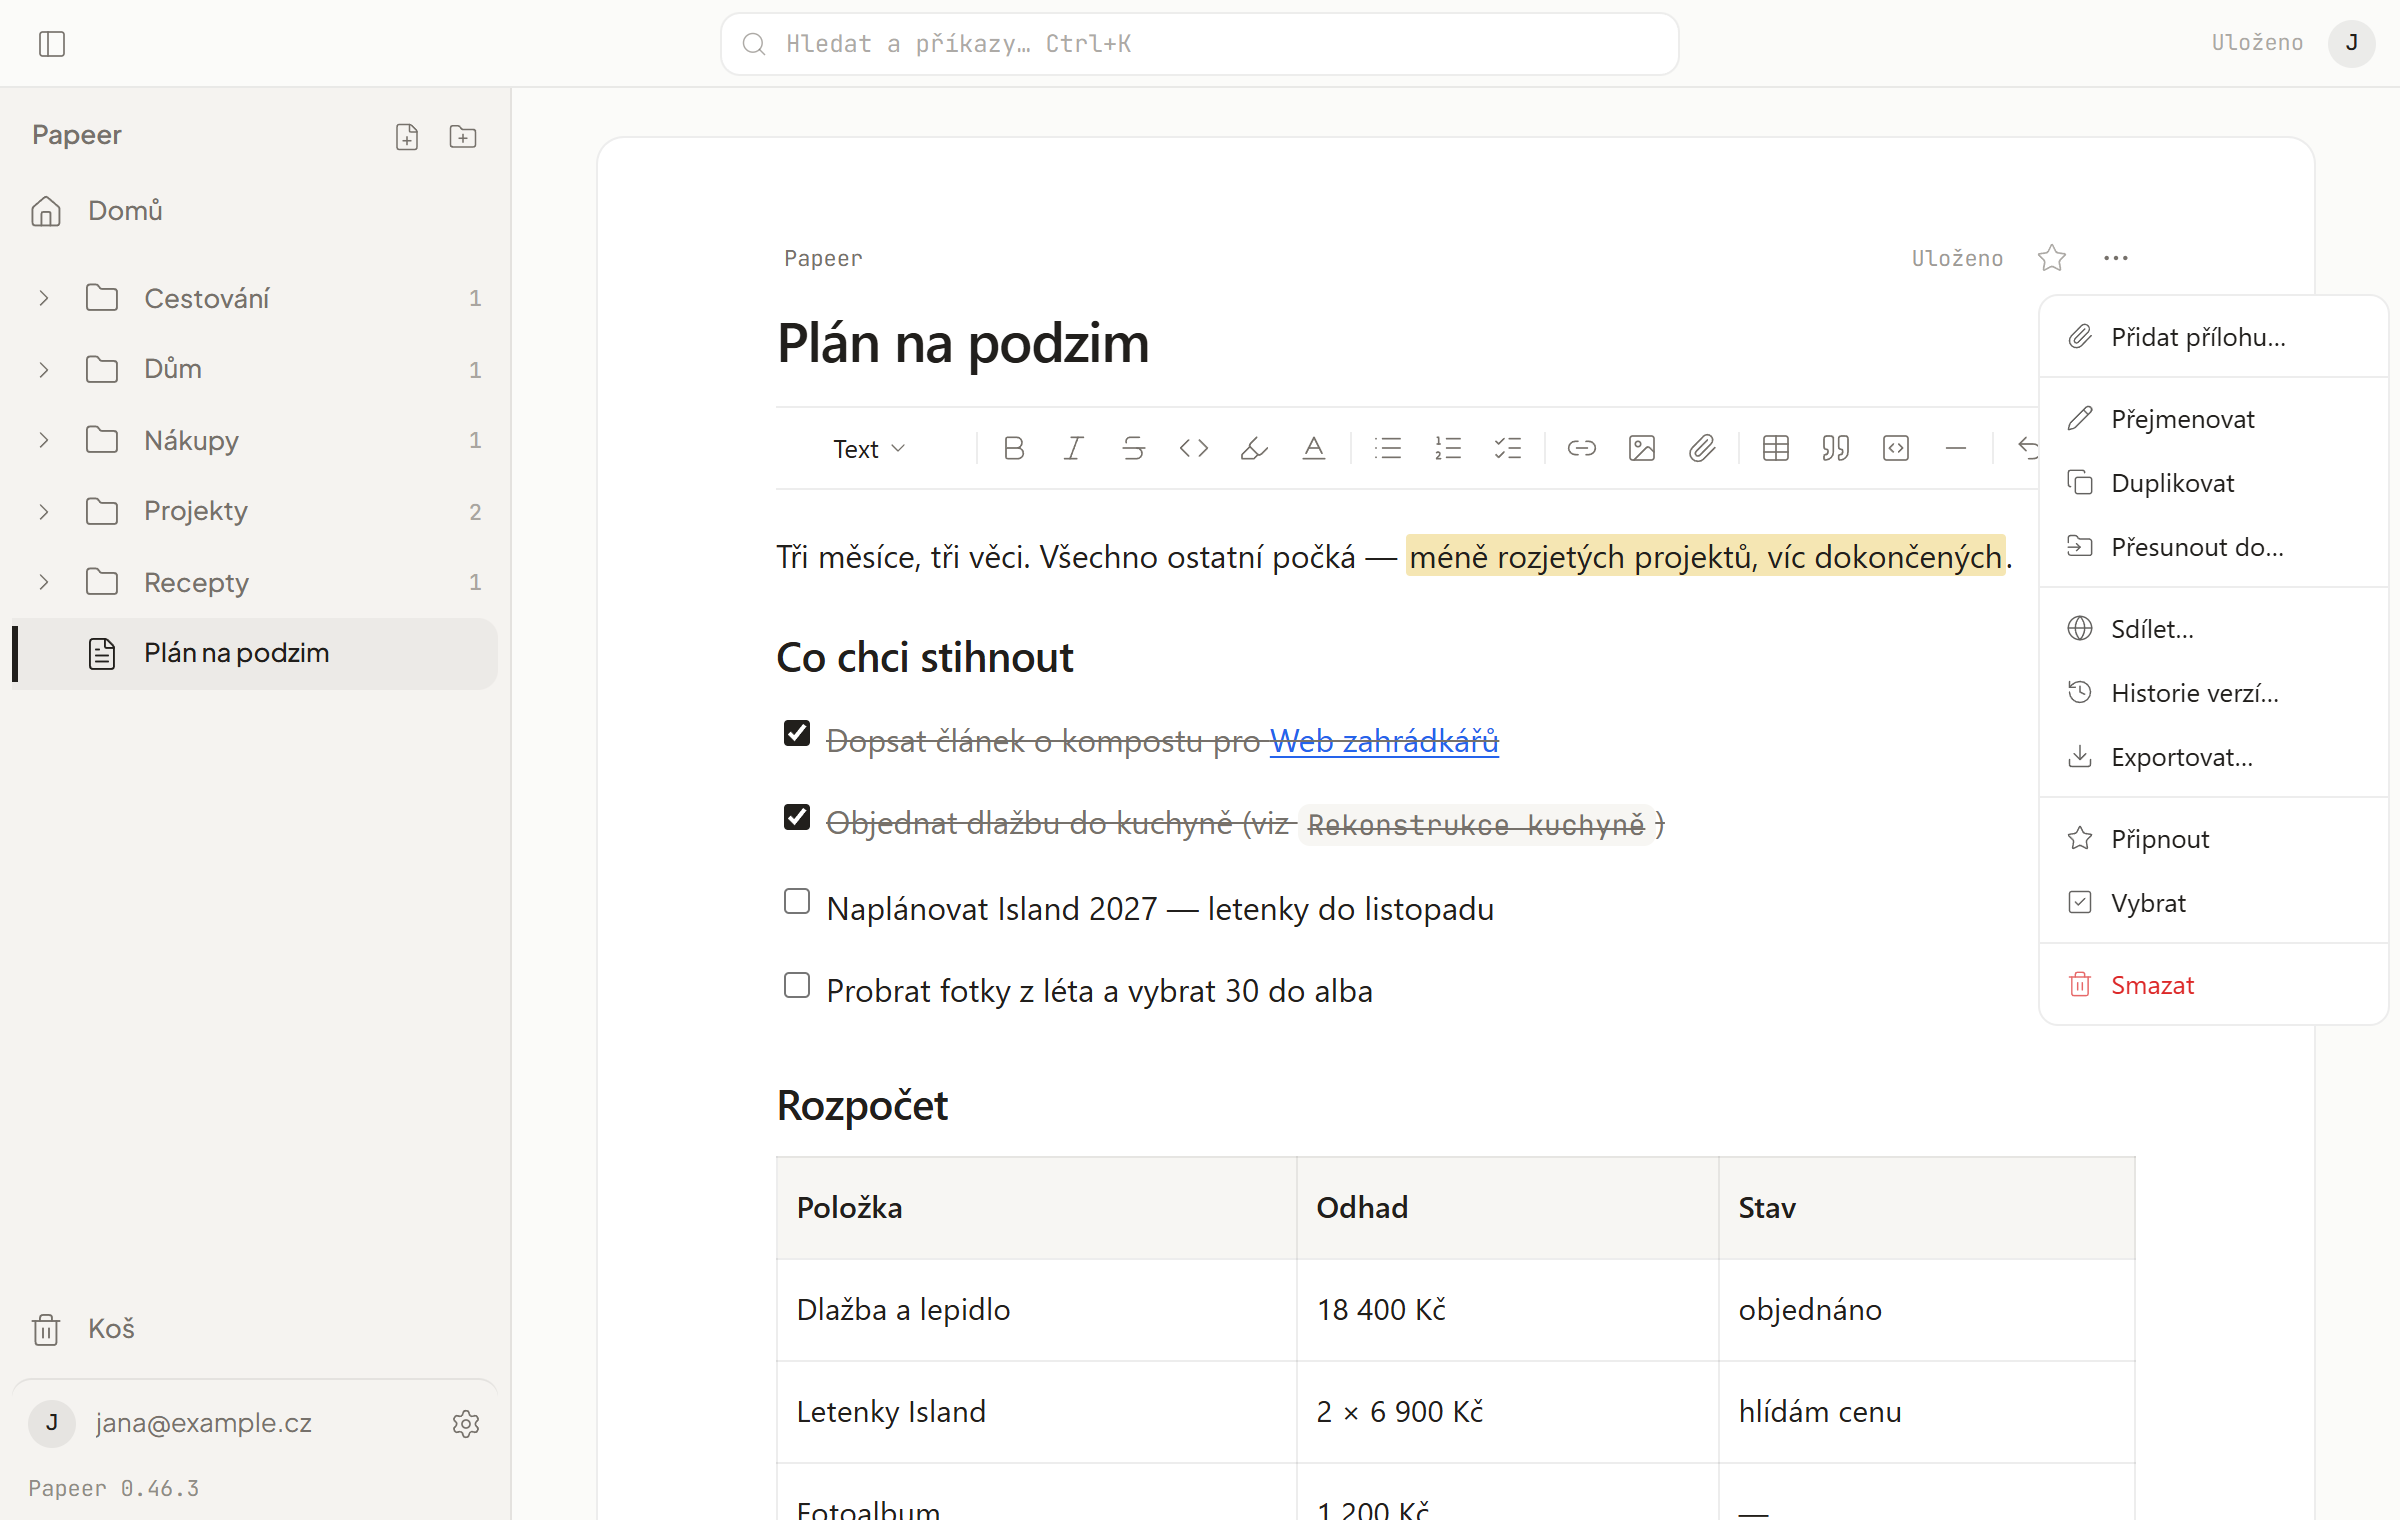
Task: Insert a code block
Action: [1896, 448]
